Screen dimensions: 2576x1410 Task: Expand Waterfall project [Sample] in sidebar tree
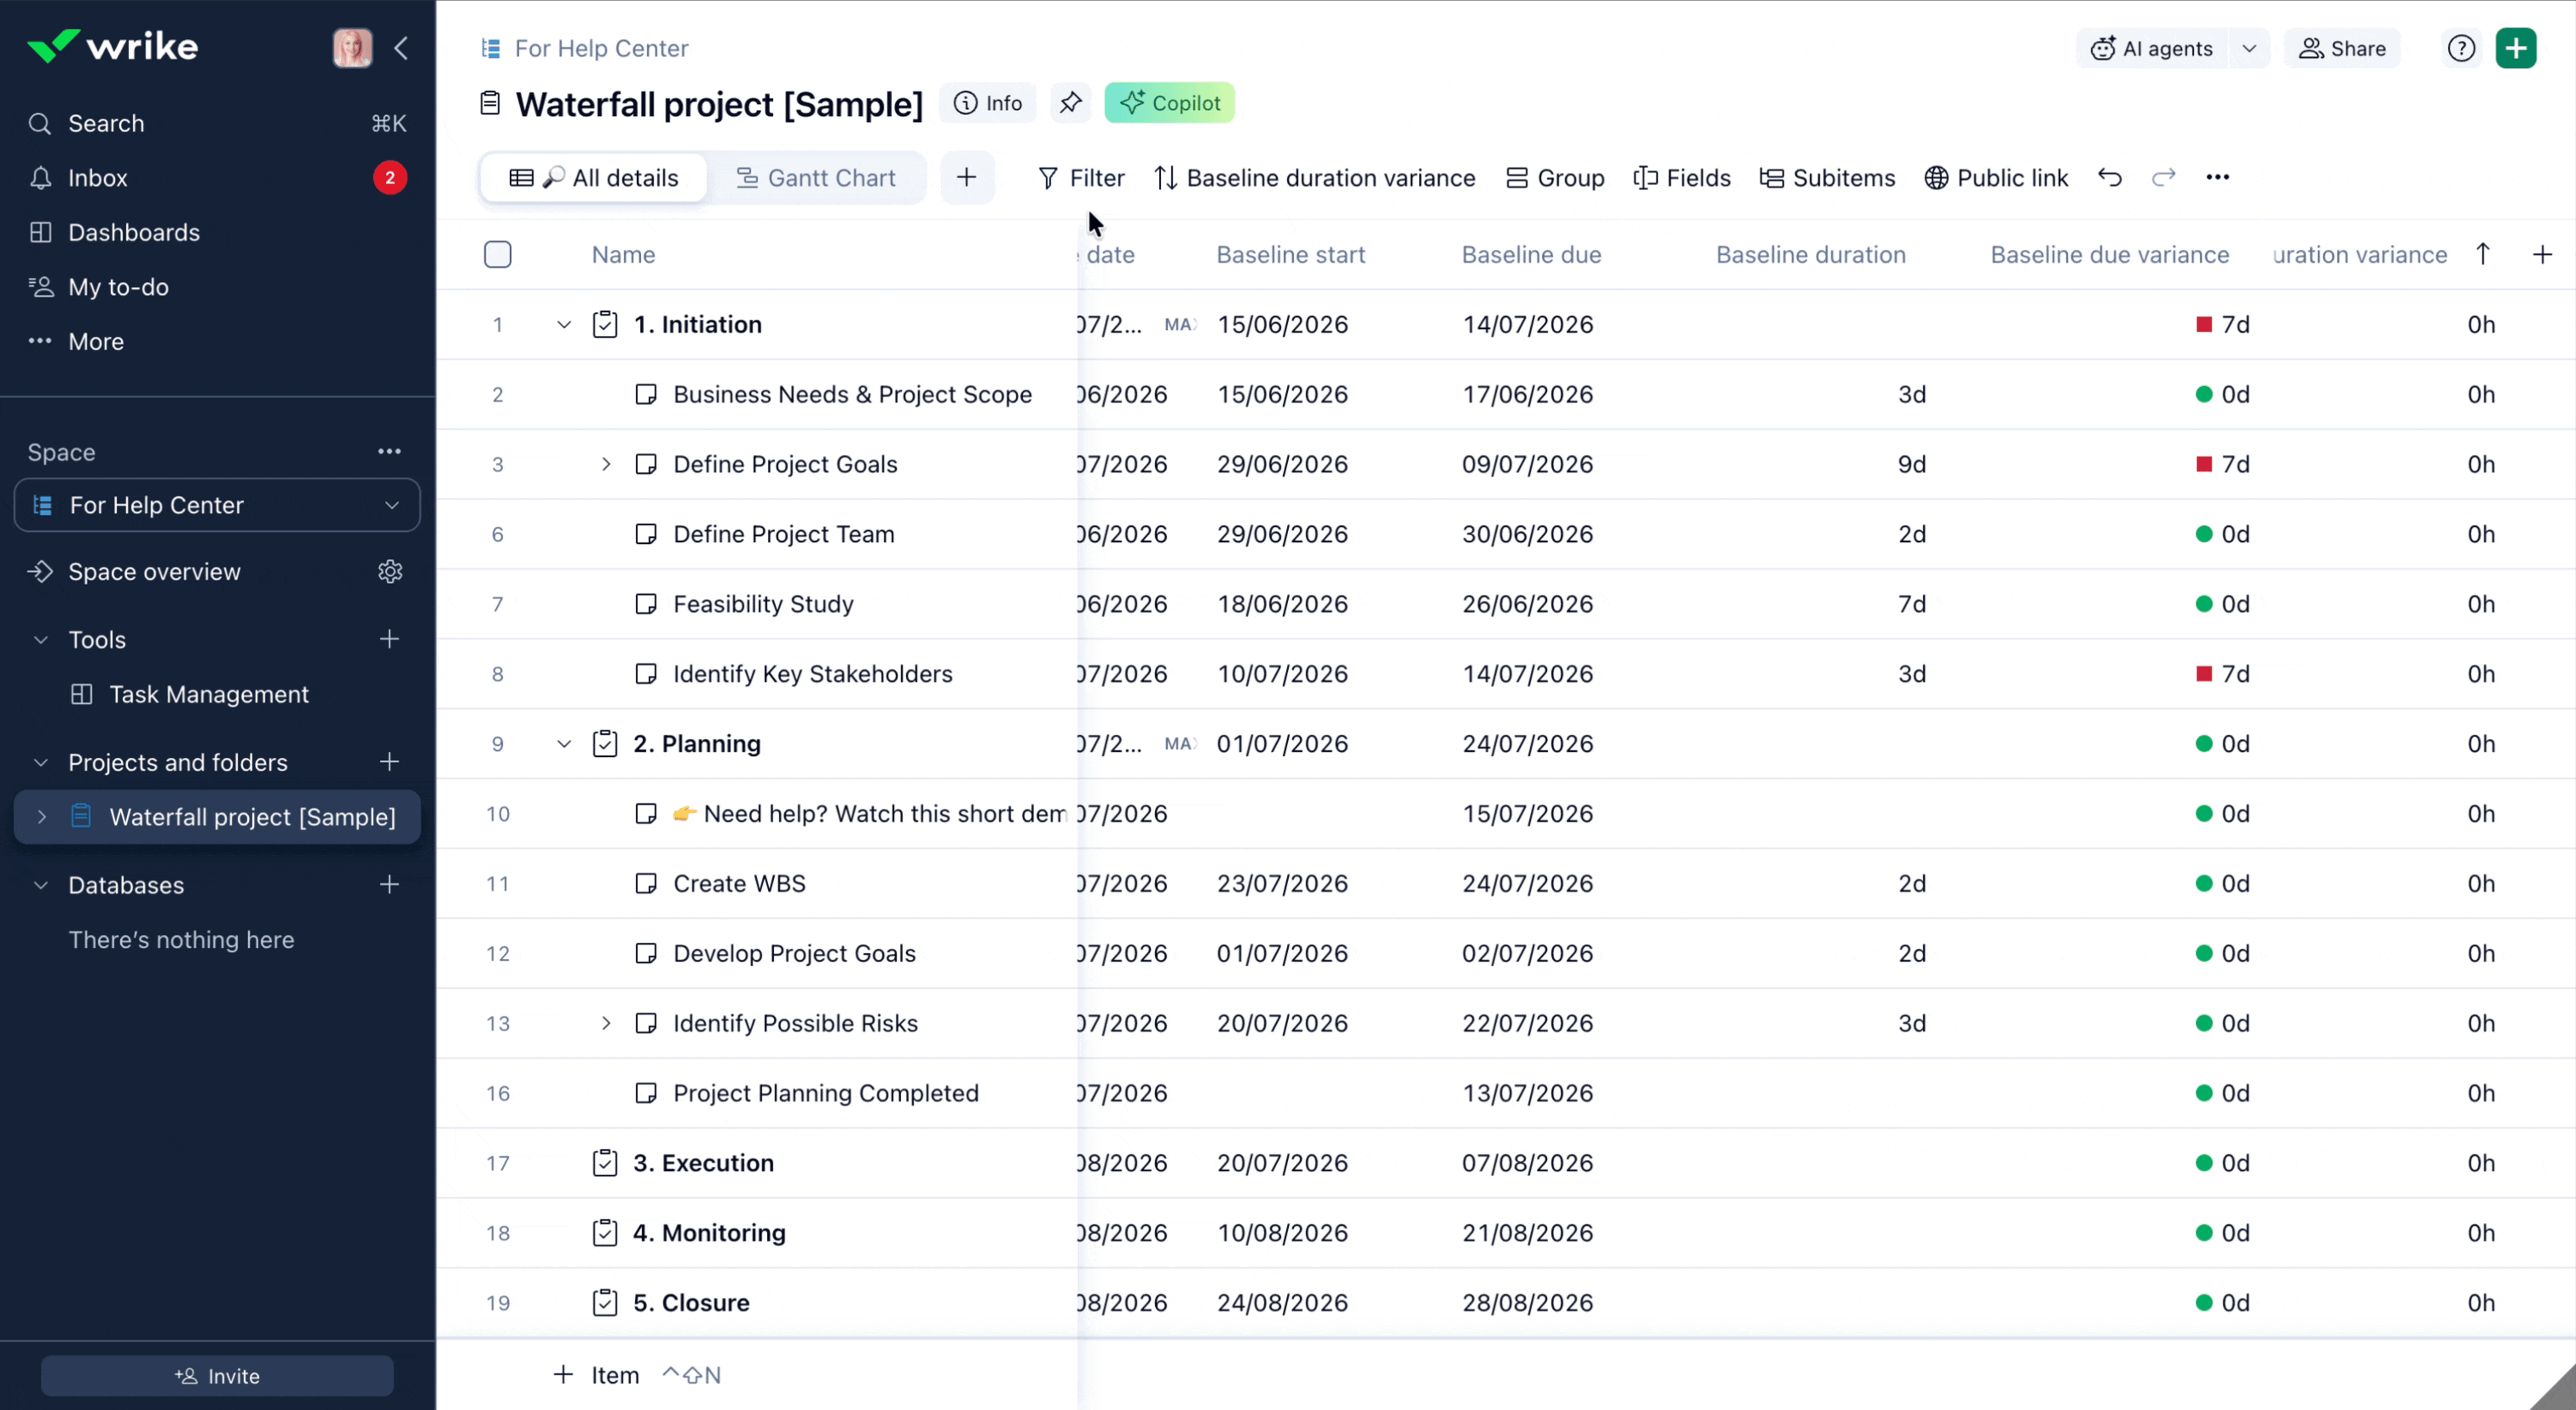tap(42, 817)
